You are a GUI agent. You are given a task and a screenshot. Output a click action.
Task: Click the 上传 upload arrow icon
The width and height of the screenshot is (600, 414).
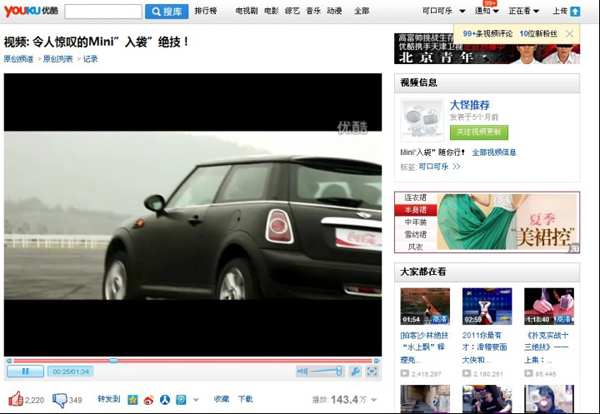[575, 11]
